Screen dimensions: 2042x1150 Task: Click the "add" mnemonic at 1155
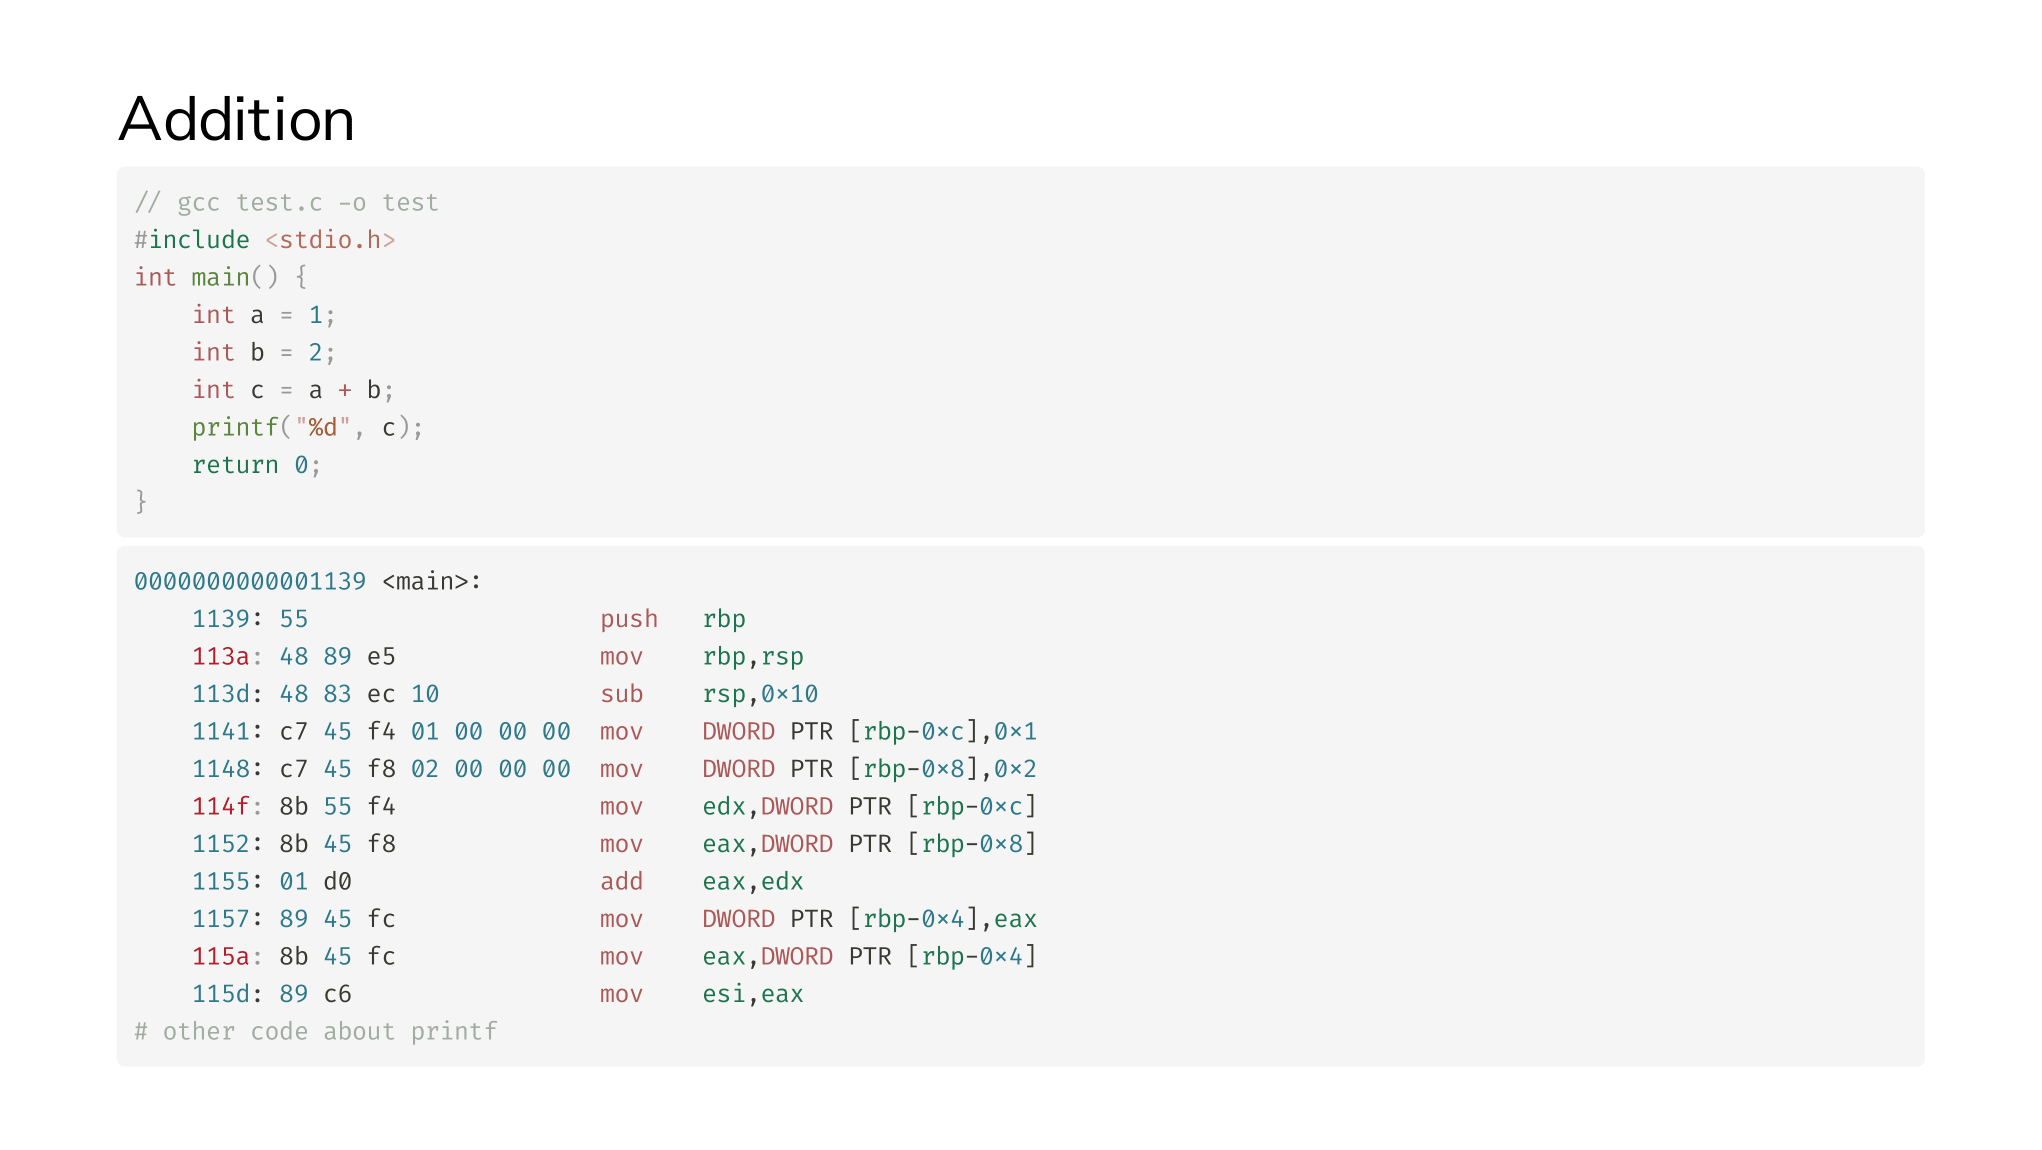[622, 881]
